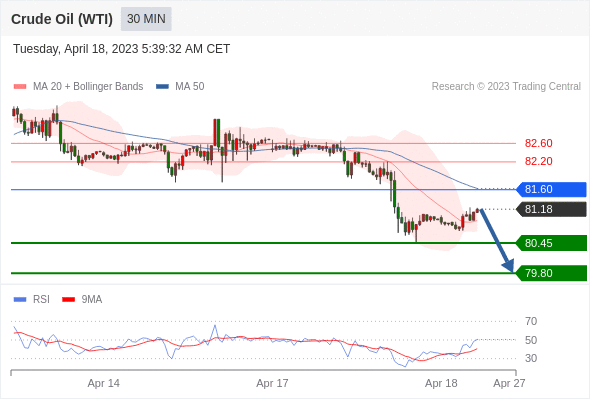Click the Apr 17 date axis label
Screen dimensions: 590x400
point(272,383)
